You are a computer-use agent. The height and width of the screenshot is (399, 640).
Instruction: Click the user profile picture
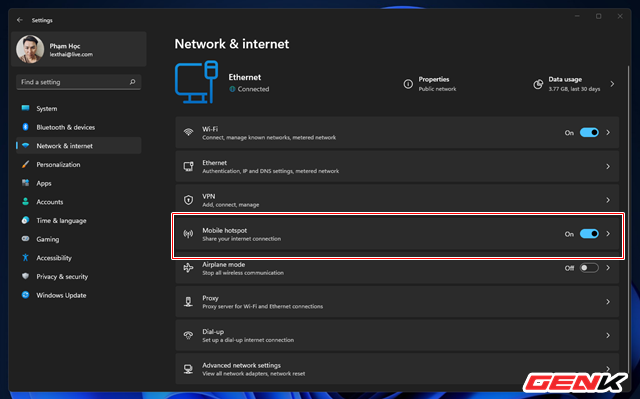[30, 49]
